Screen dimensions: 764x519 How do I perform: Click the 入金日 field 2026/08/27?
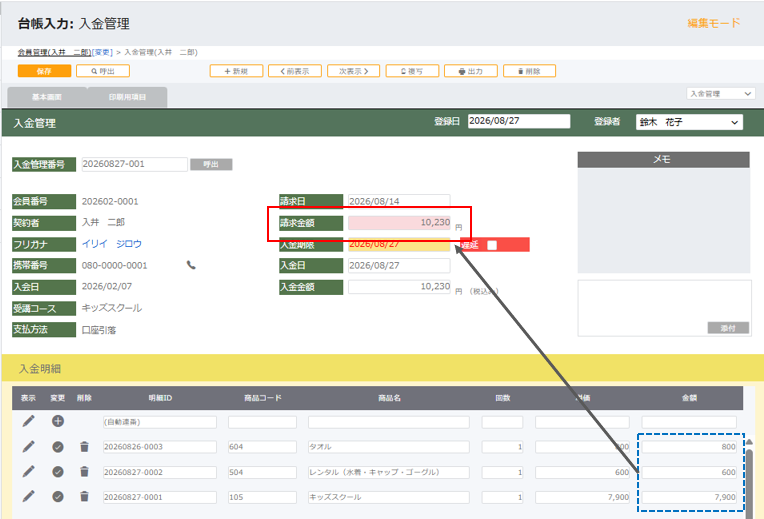[x=399, y=266]
